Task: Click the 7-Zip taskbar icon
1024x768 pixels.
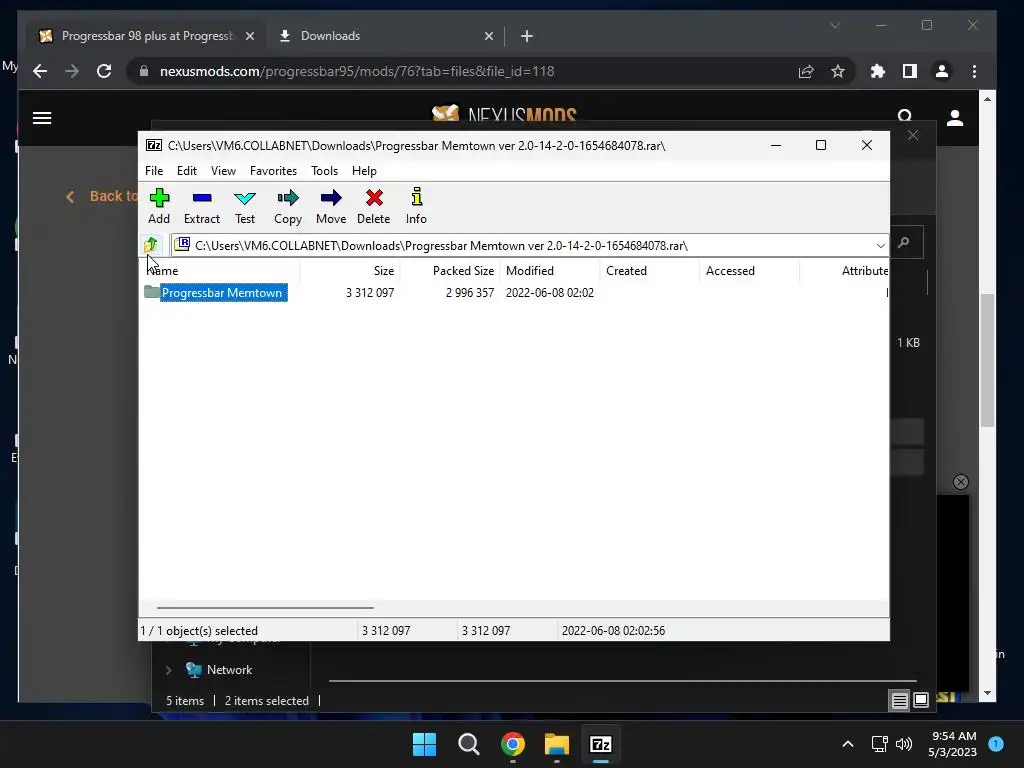Action: point(601,744)
